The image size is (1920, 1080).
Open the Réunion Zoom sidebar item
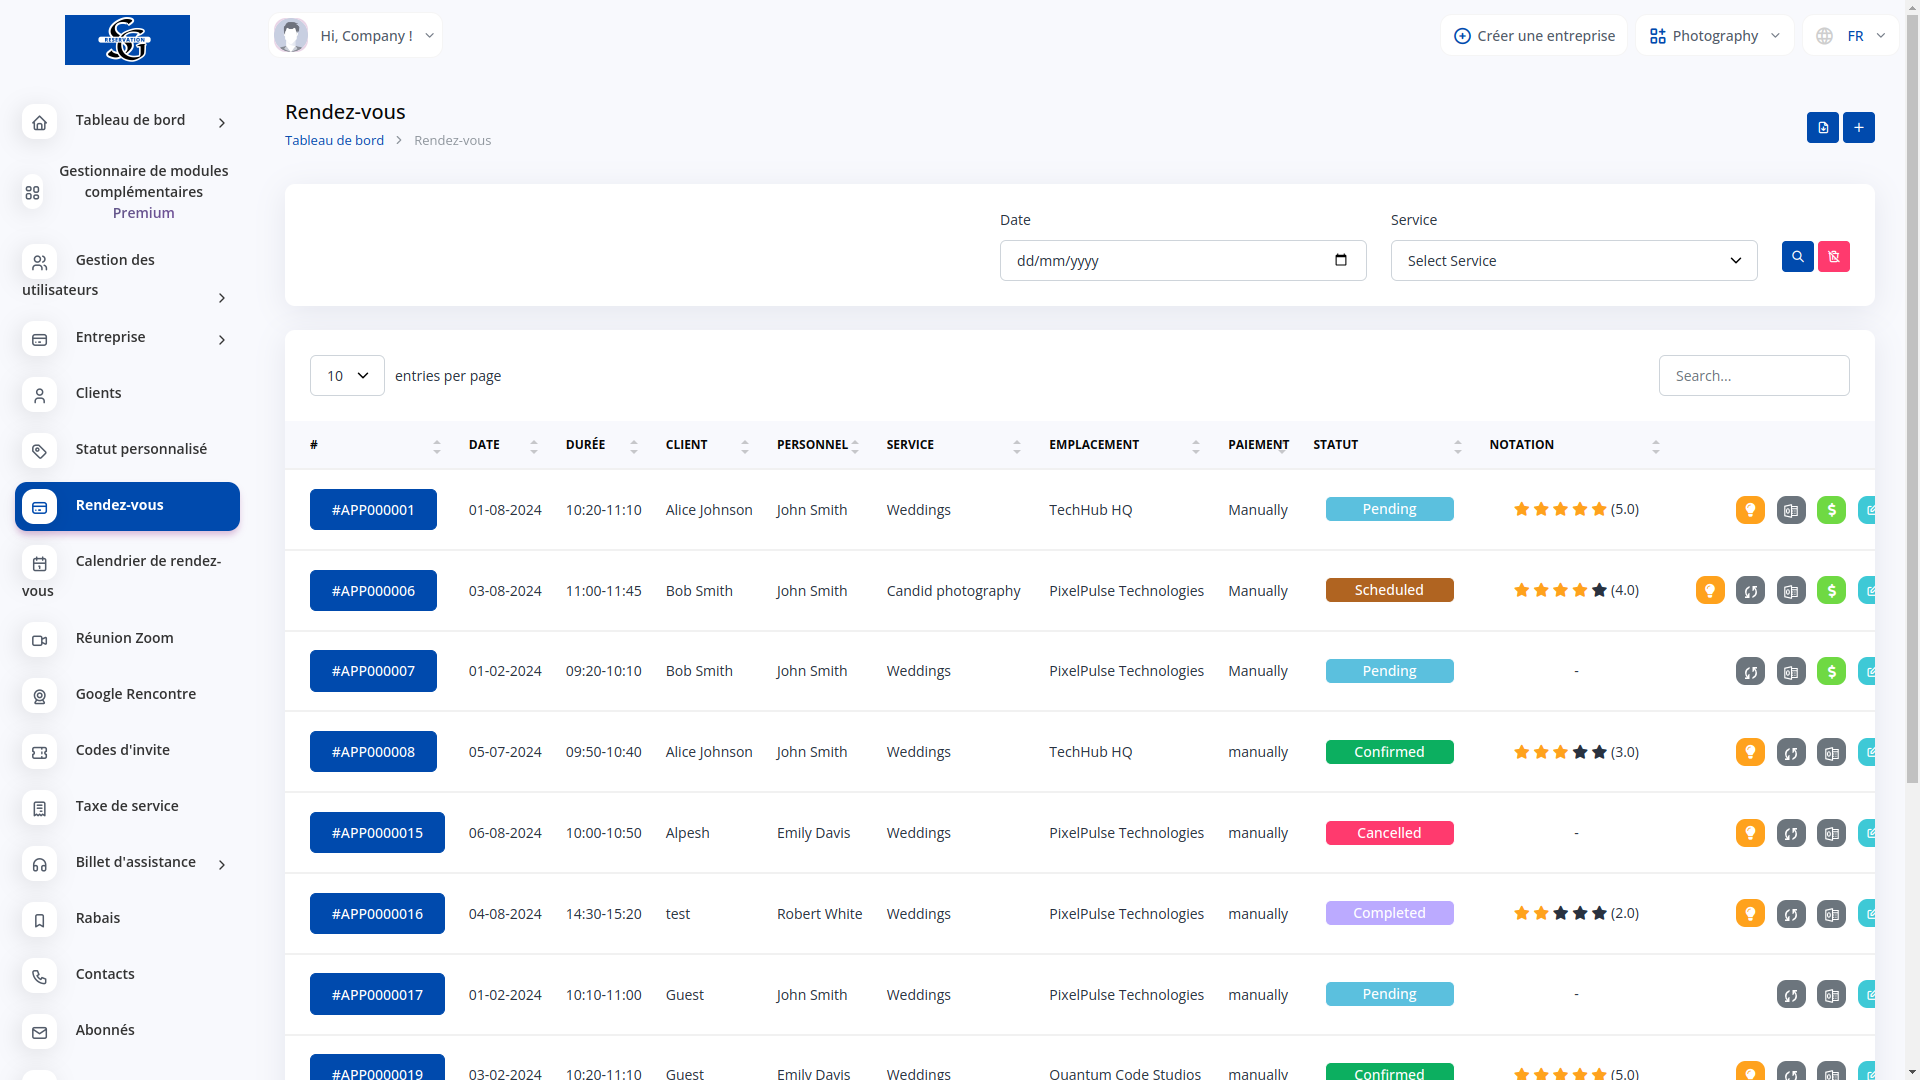(124, 638)
